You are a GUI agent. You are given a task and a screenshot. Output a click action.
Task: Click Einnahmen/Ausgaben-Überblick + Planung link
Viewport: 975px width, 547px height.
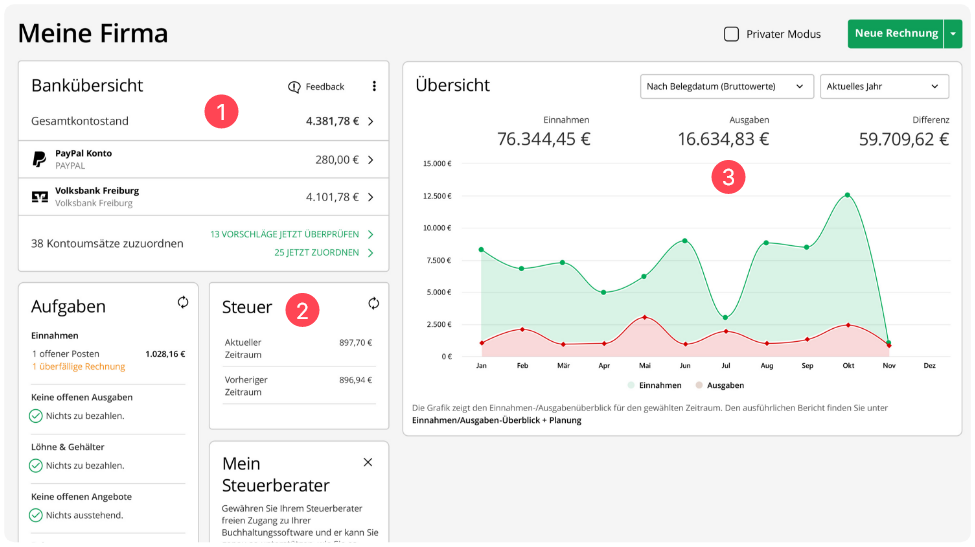[x=496, y=420]
